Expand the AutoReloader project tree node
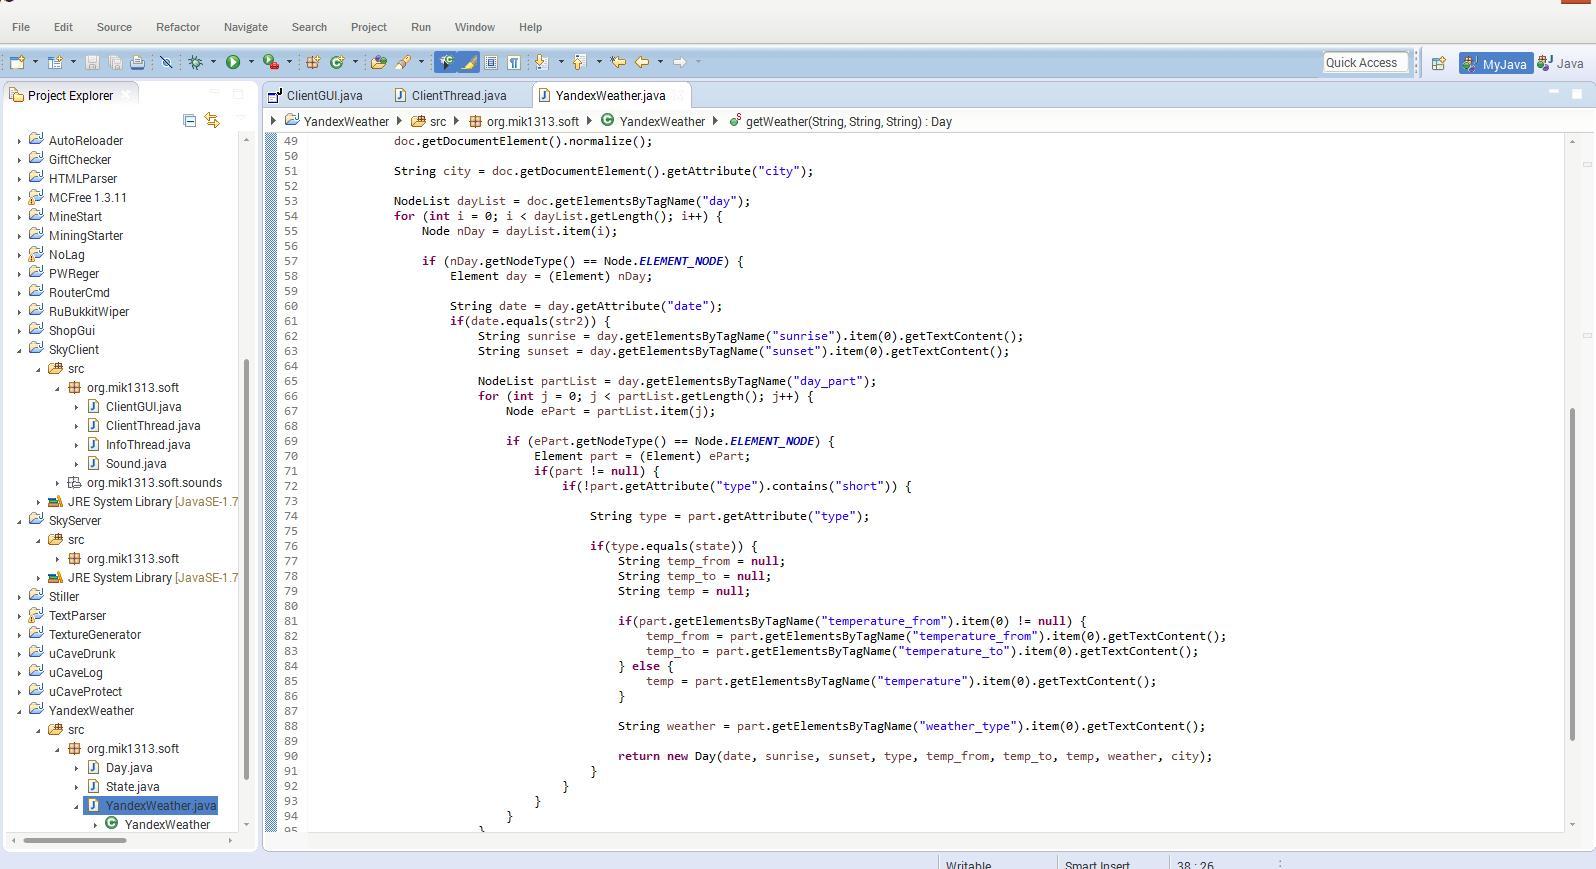1596x869 pixels. (19, 141)
